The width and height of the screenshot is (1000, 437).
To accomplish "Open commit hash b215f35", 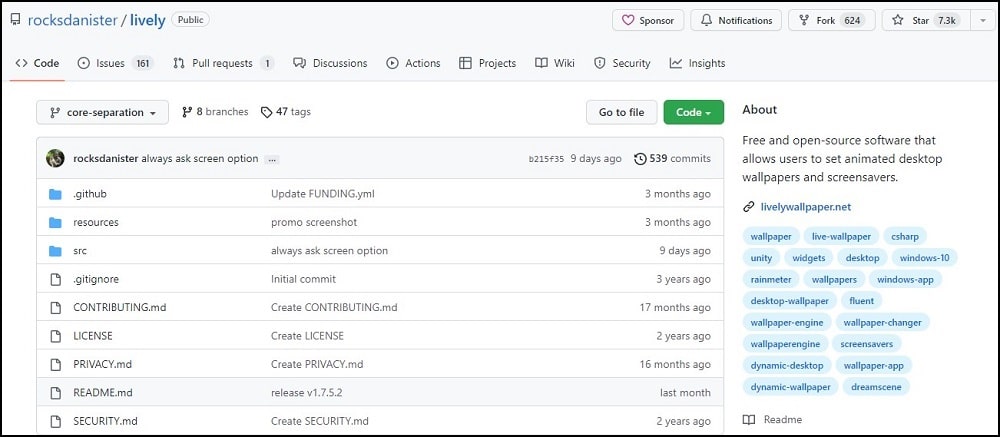I will [x=546, y=159].
